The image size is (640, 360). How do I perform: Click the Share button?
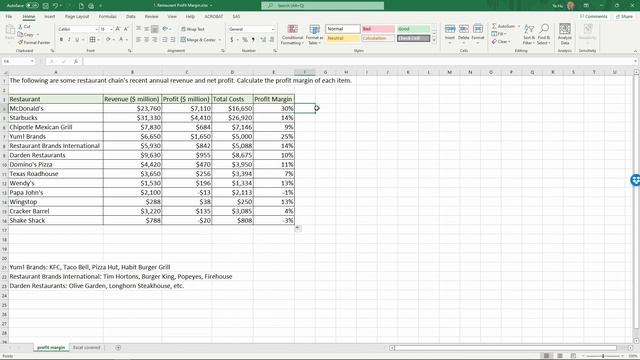coord(624,17)
